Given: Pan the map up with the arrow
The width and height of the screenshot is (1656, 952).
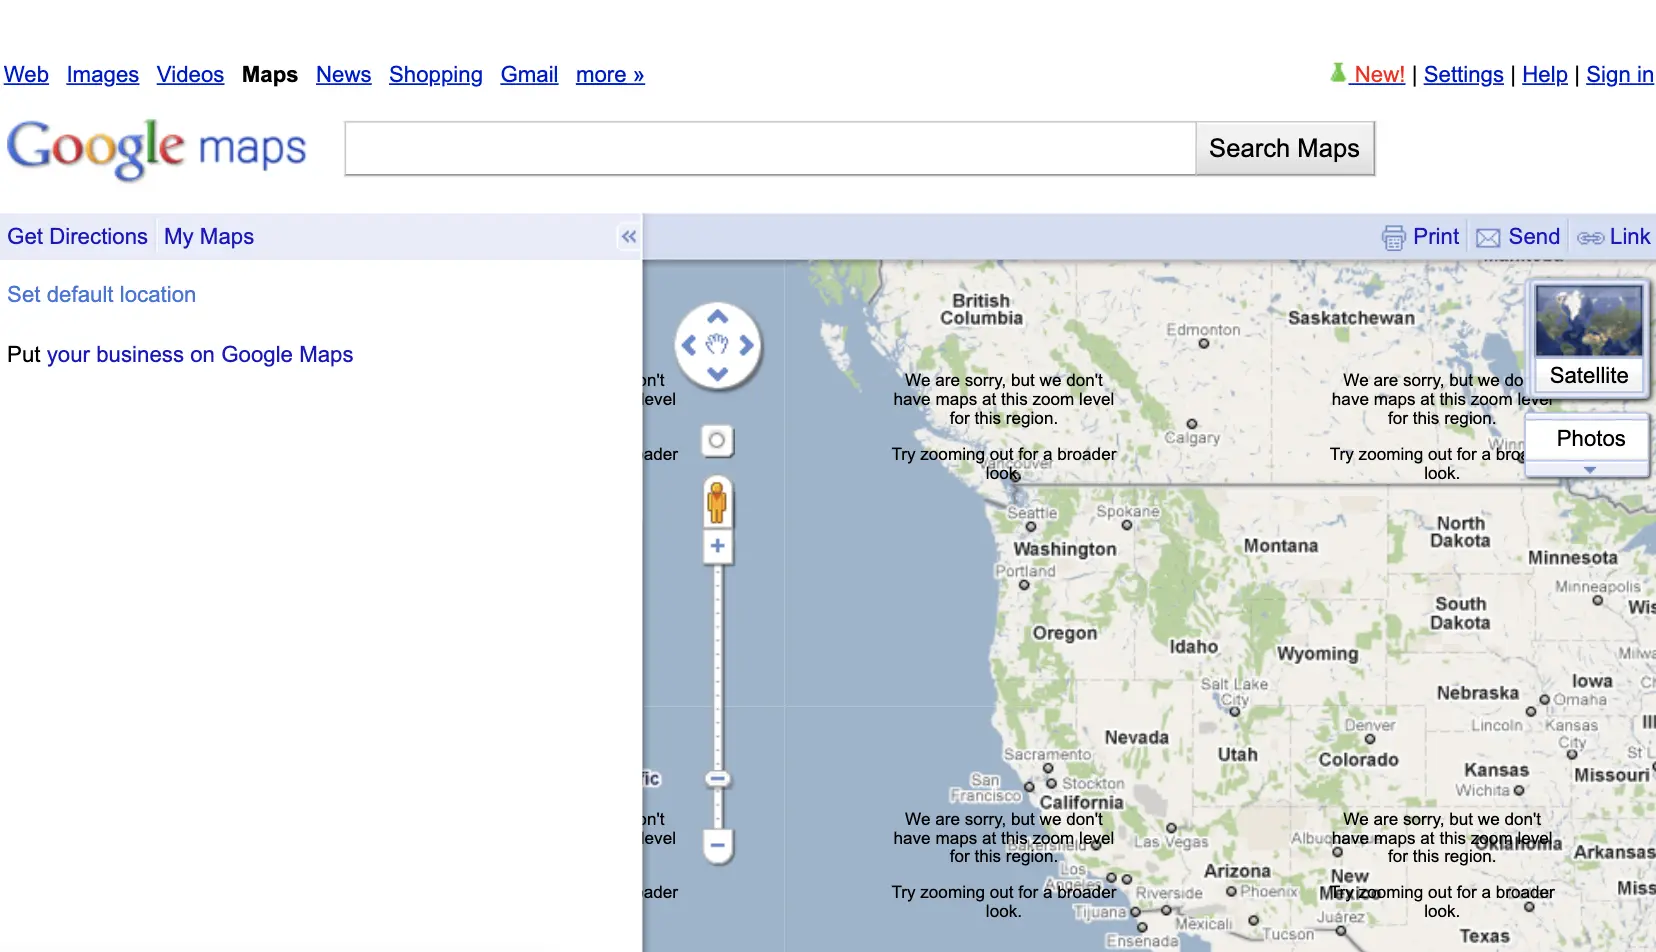Looking at the screenshot, I should click(x=717, y=317).
